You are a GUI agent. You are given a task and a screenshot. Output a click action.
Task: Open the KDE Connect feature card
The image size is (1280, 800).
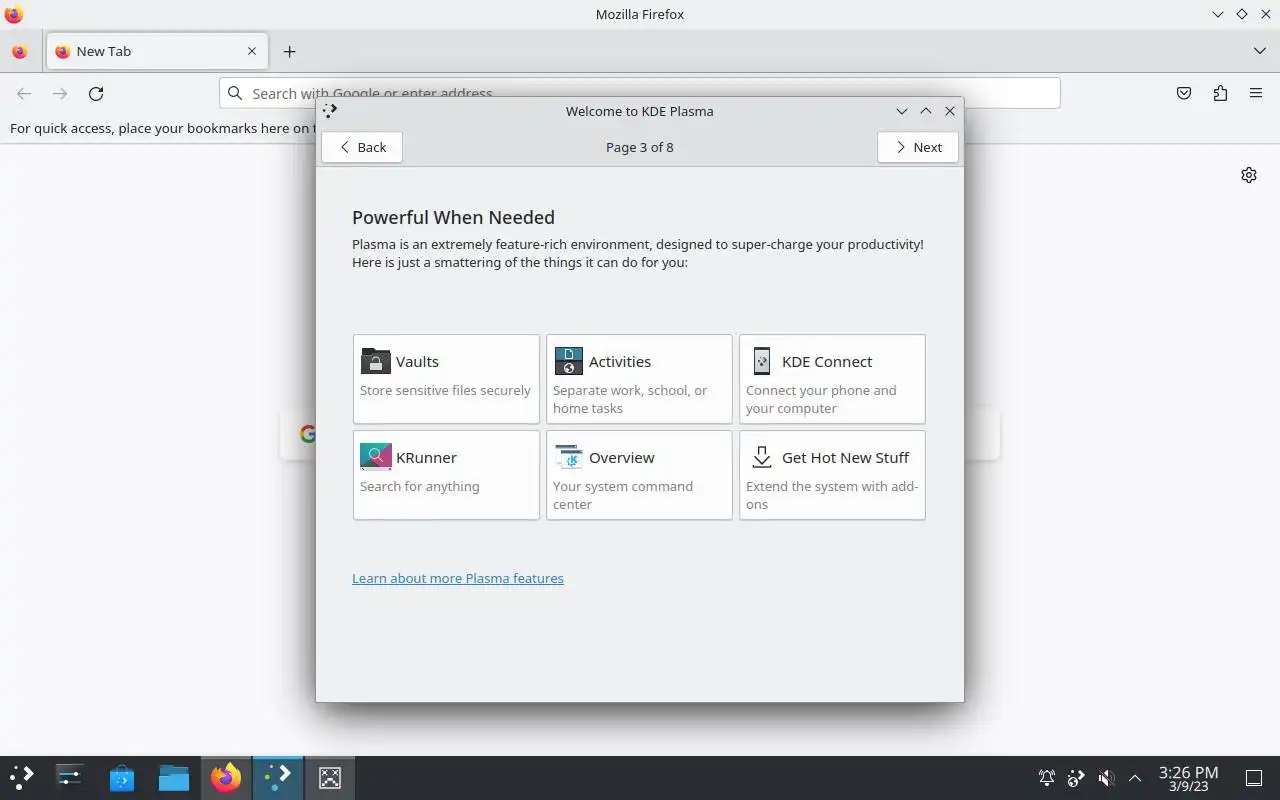click(832, 379)
